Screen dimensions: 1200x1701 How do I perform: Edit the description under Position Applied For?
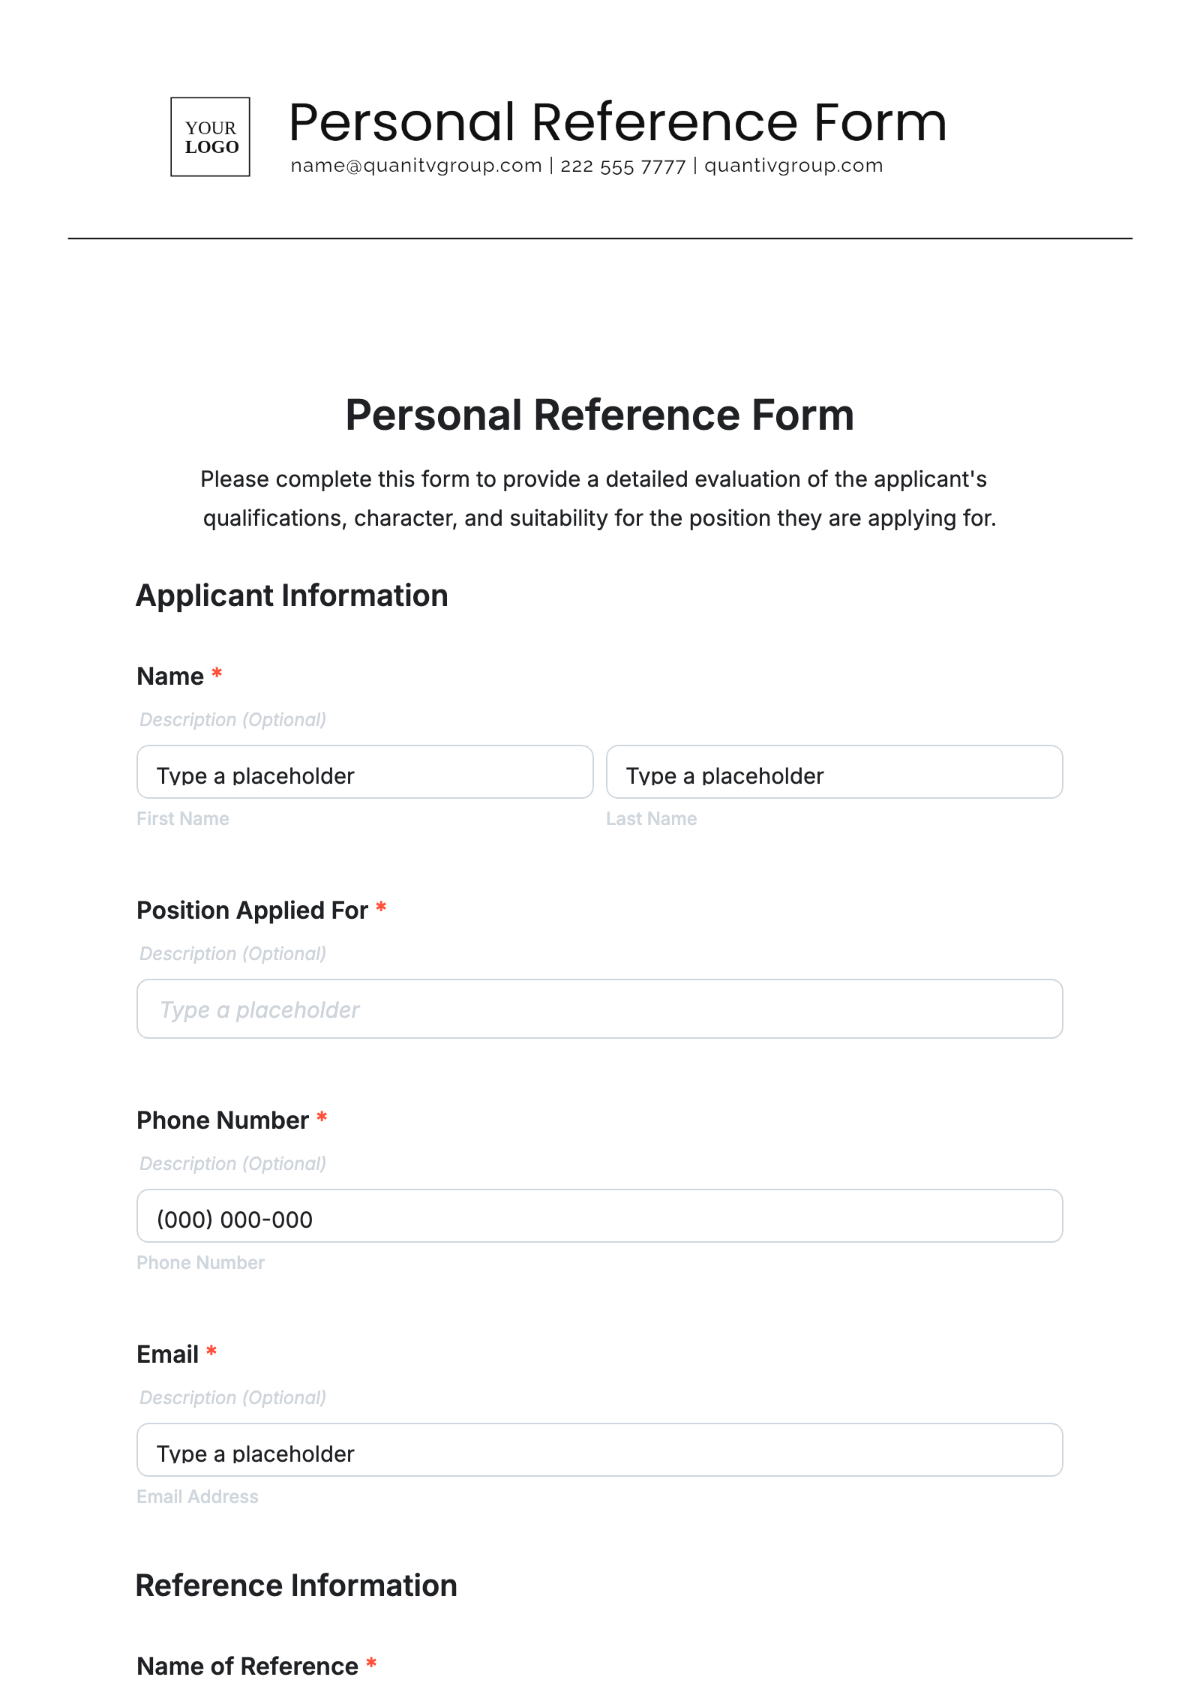pos(233,954)
